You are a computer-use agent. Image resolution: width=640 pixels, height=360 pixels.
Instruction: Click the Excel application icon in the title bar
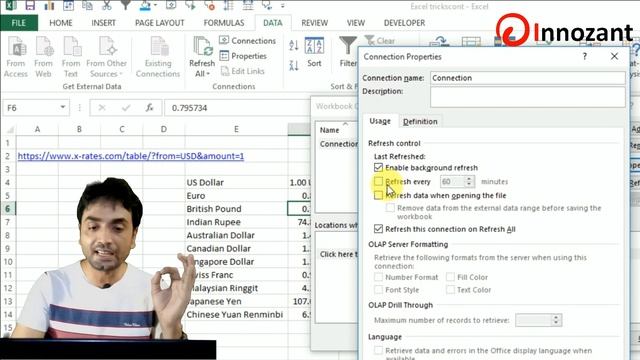click(11, 5)
